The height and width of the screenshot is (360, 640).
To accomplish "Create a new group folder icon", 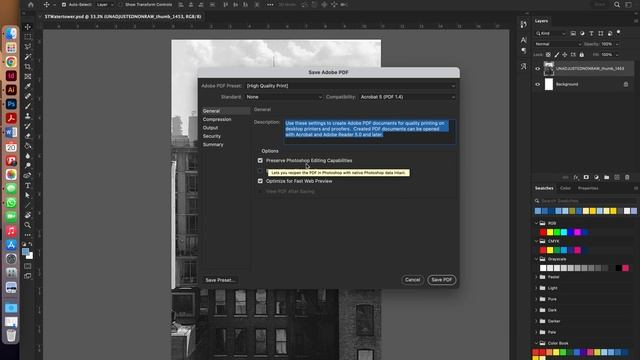I will 607,177.
